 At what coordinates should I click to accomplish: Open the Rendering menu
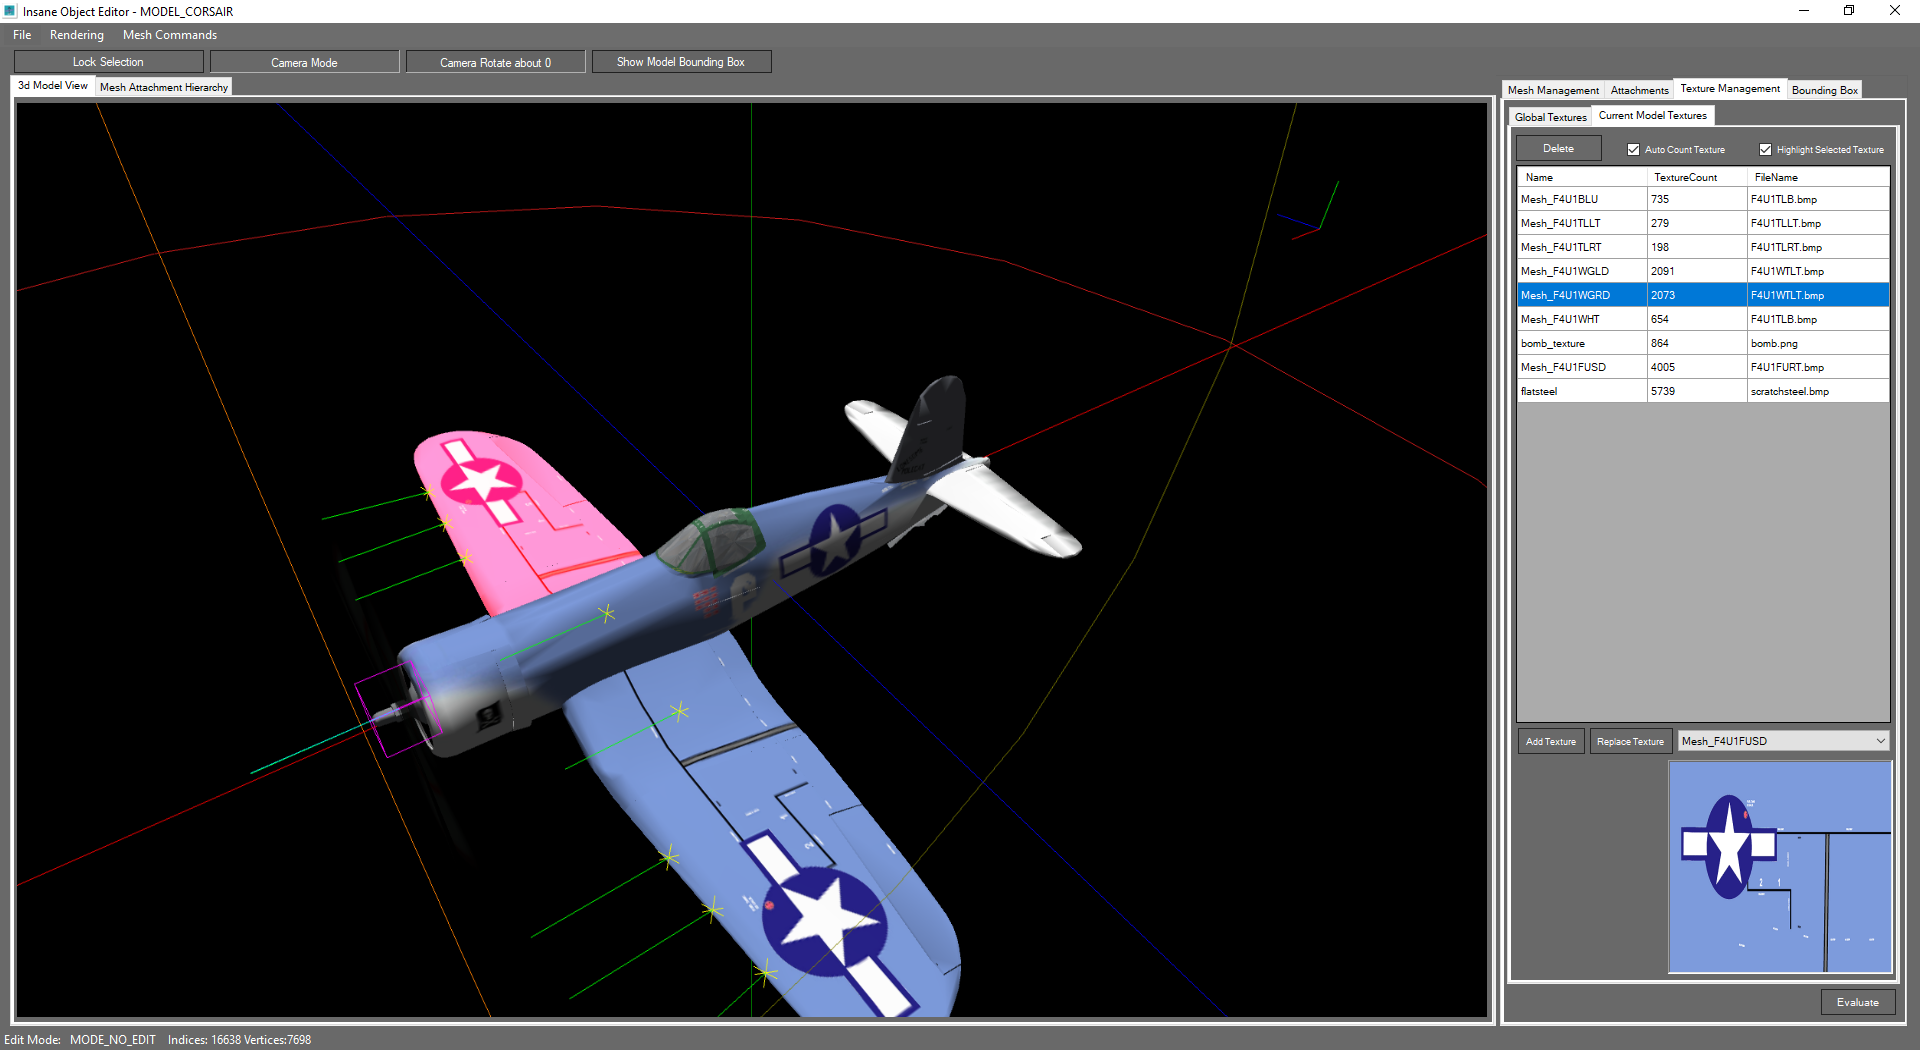click(77, 35)
